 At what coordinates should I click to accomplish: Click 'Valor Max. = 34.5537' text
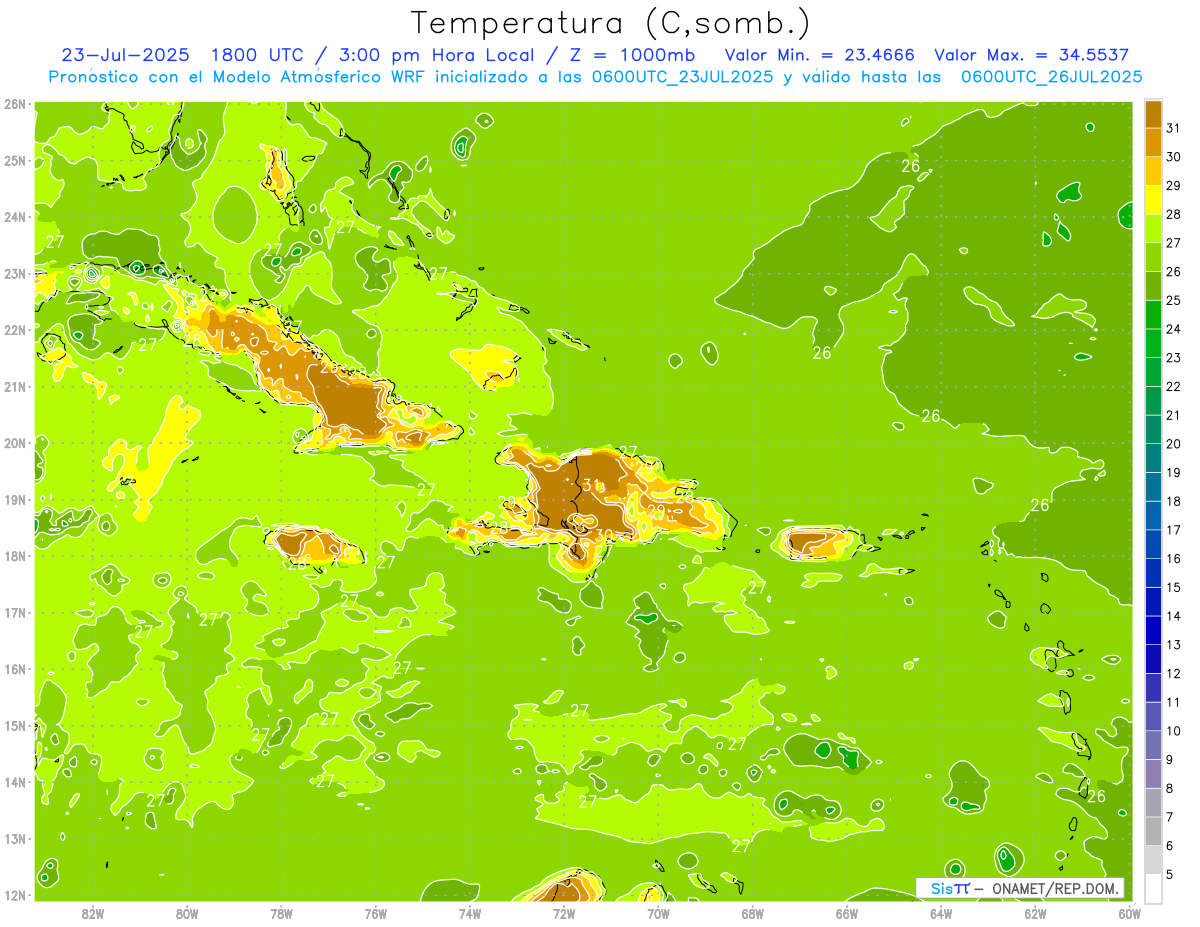coord(1032,55)
